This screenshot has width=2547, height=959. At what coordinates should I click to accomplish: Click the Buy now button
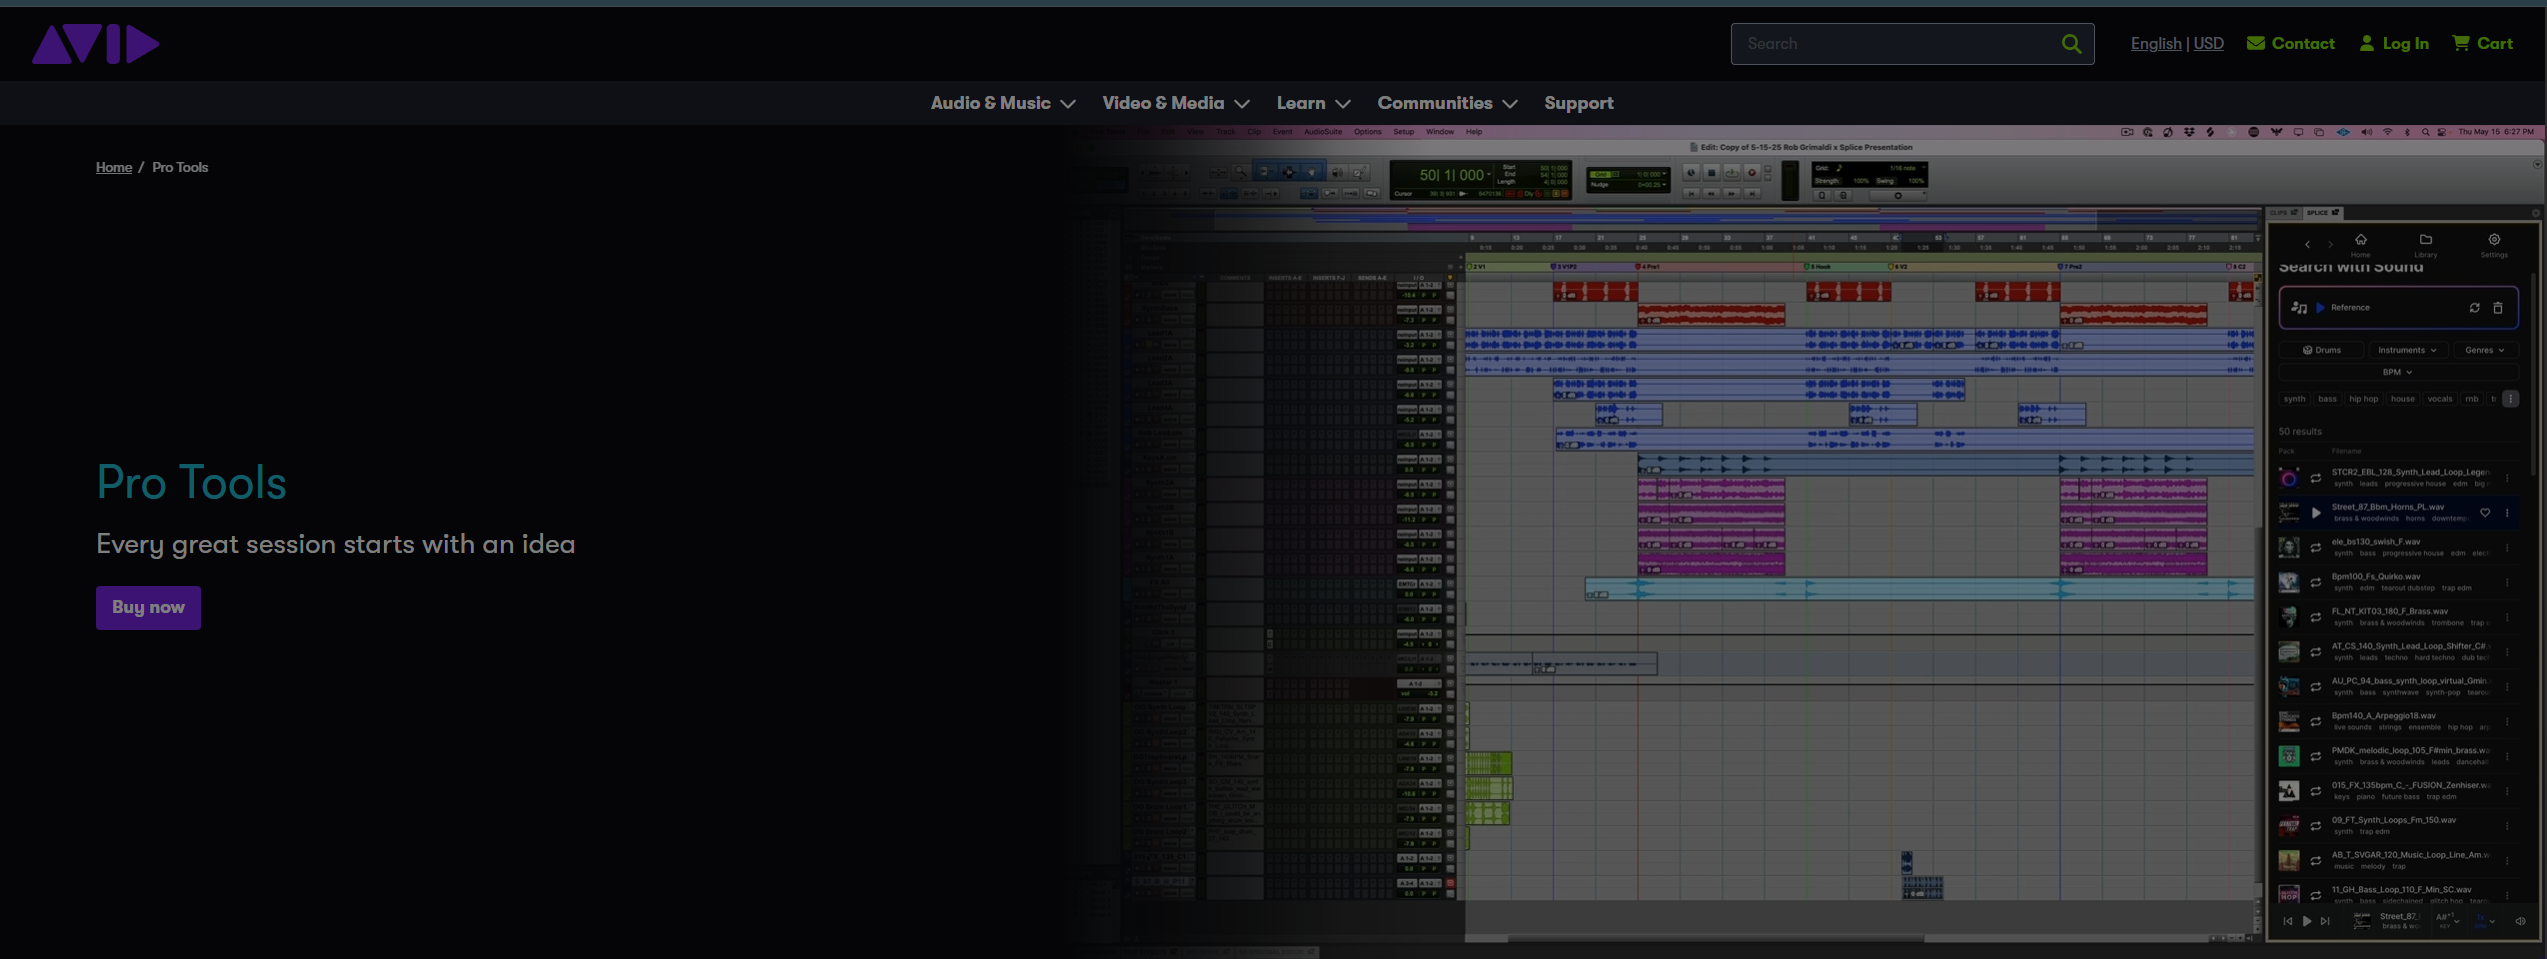tap(148, 608)
